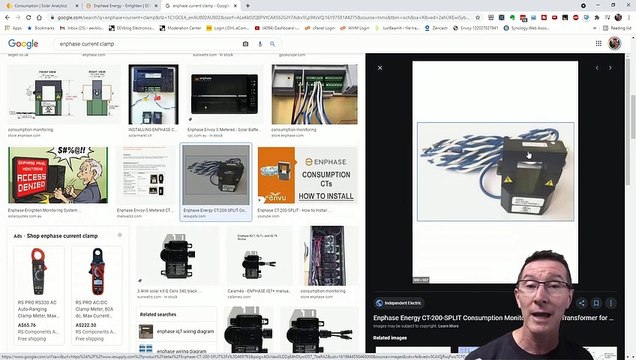636x360 pixels.
Task: Open Learn More copyright link
Action: 449,326
